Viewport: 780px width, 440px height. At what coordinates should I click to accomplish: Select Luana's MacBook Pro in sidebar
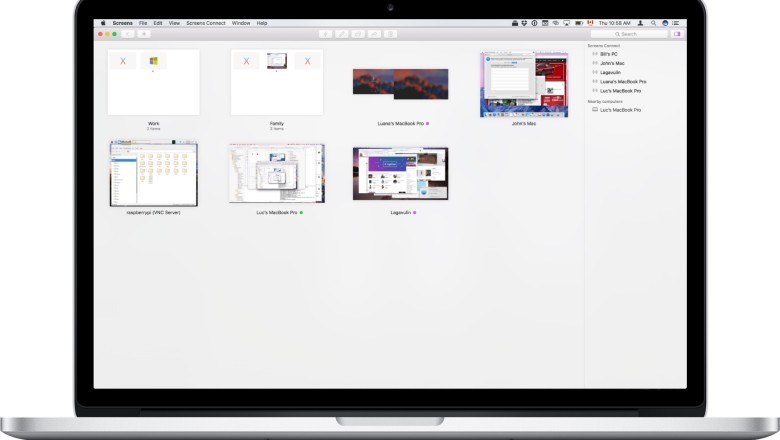(x=620, y=82)
